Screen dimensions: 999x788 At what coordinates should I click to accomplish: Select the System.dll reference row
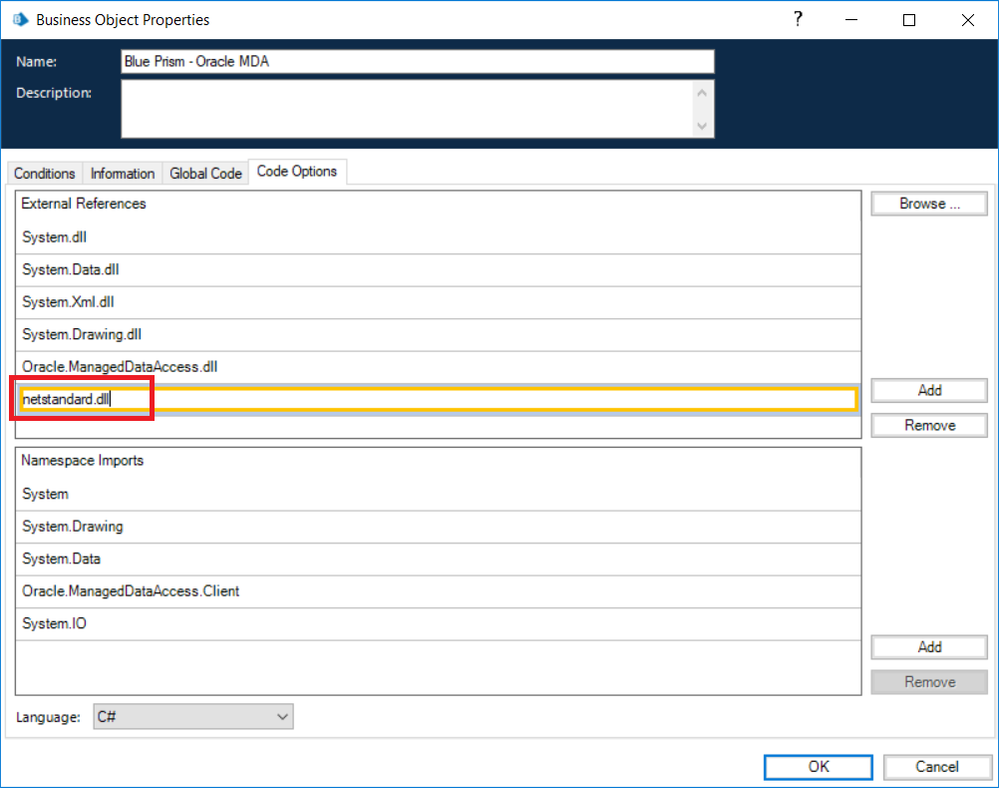pyautogui.click(x=438, y=238)
